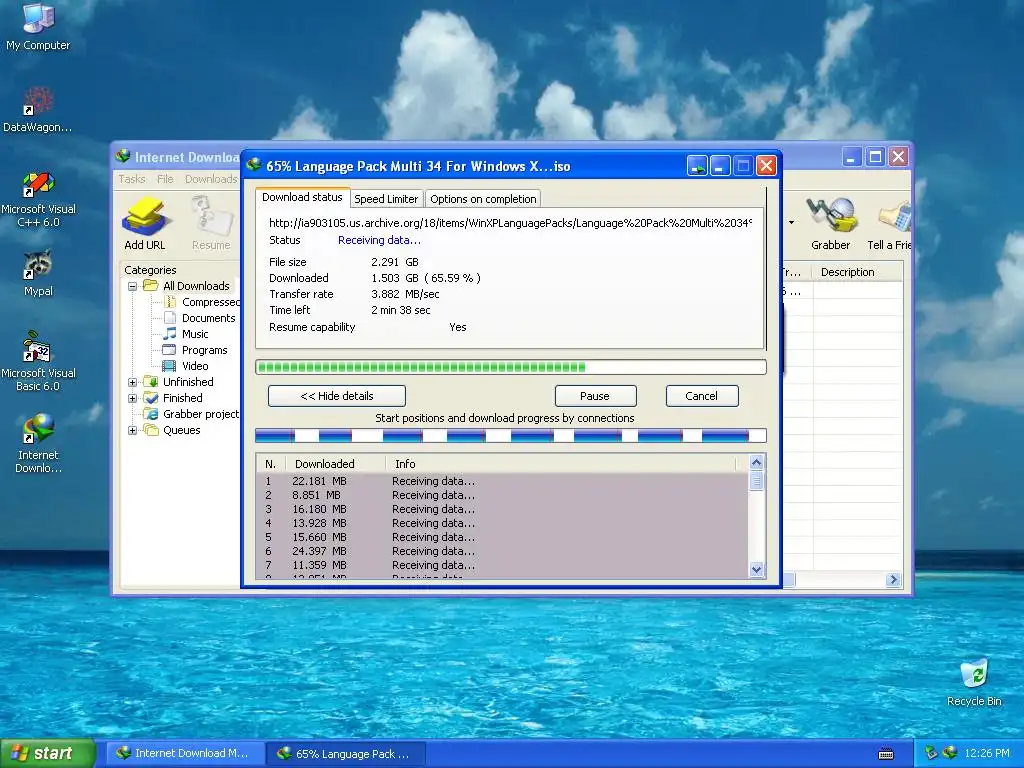Open toolbar overflow dropdown arrow near Grabber
Screen dimensions: 1024x768
point(791,223)
